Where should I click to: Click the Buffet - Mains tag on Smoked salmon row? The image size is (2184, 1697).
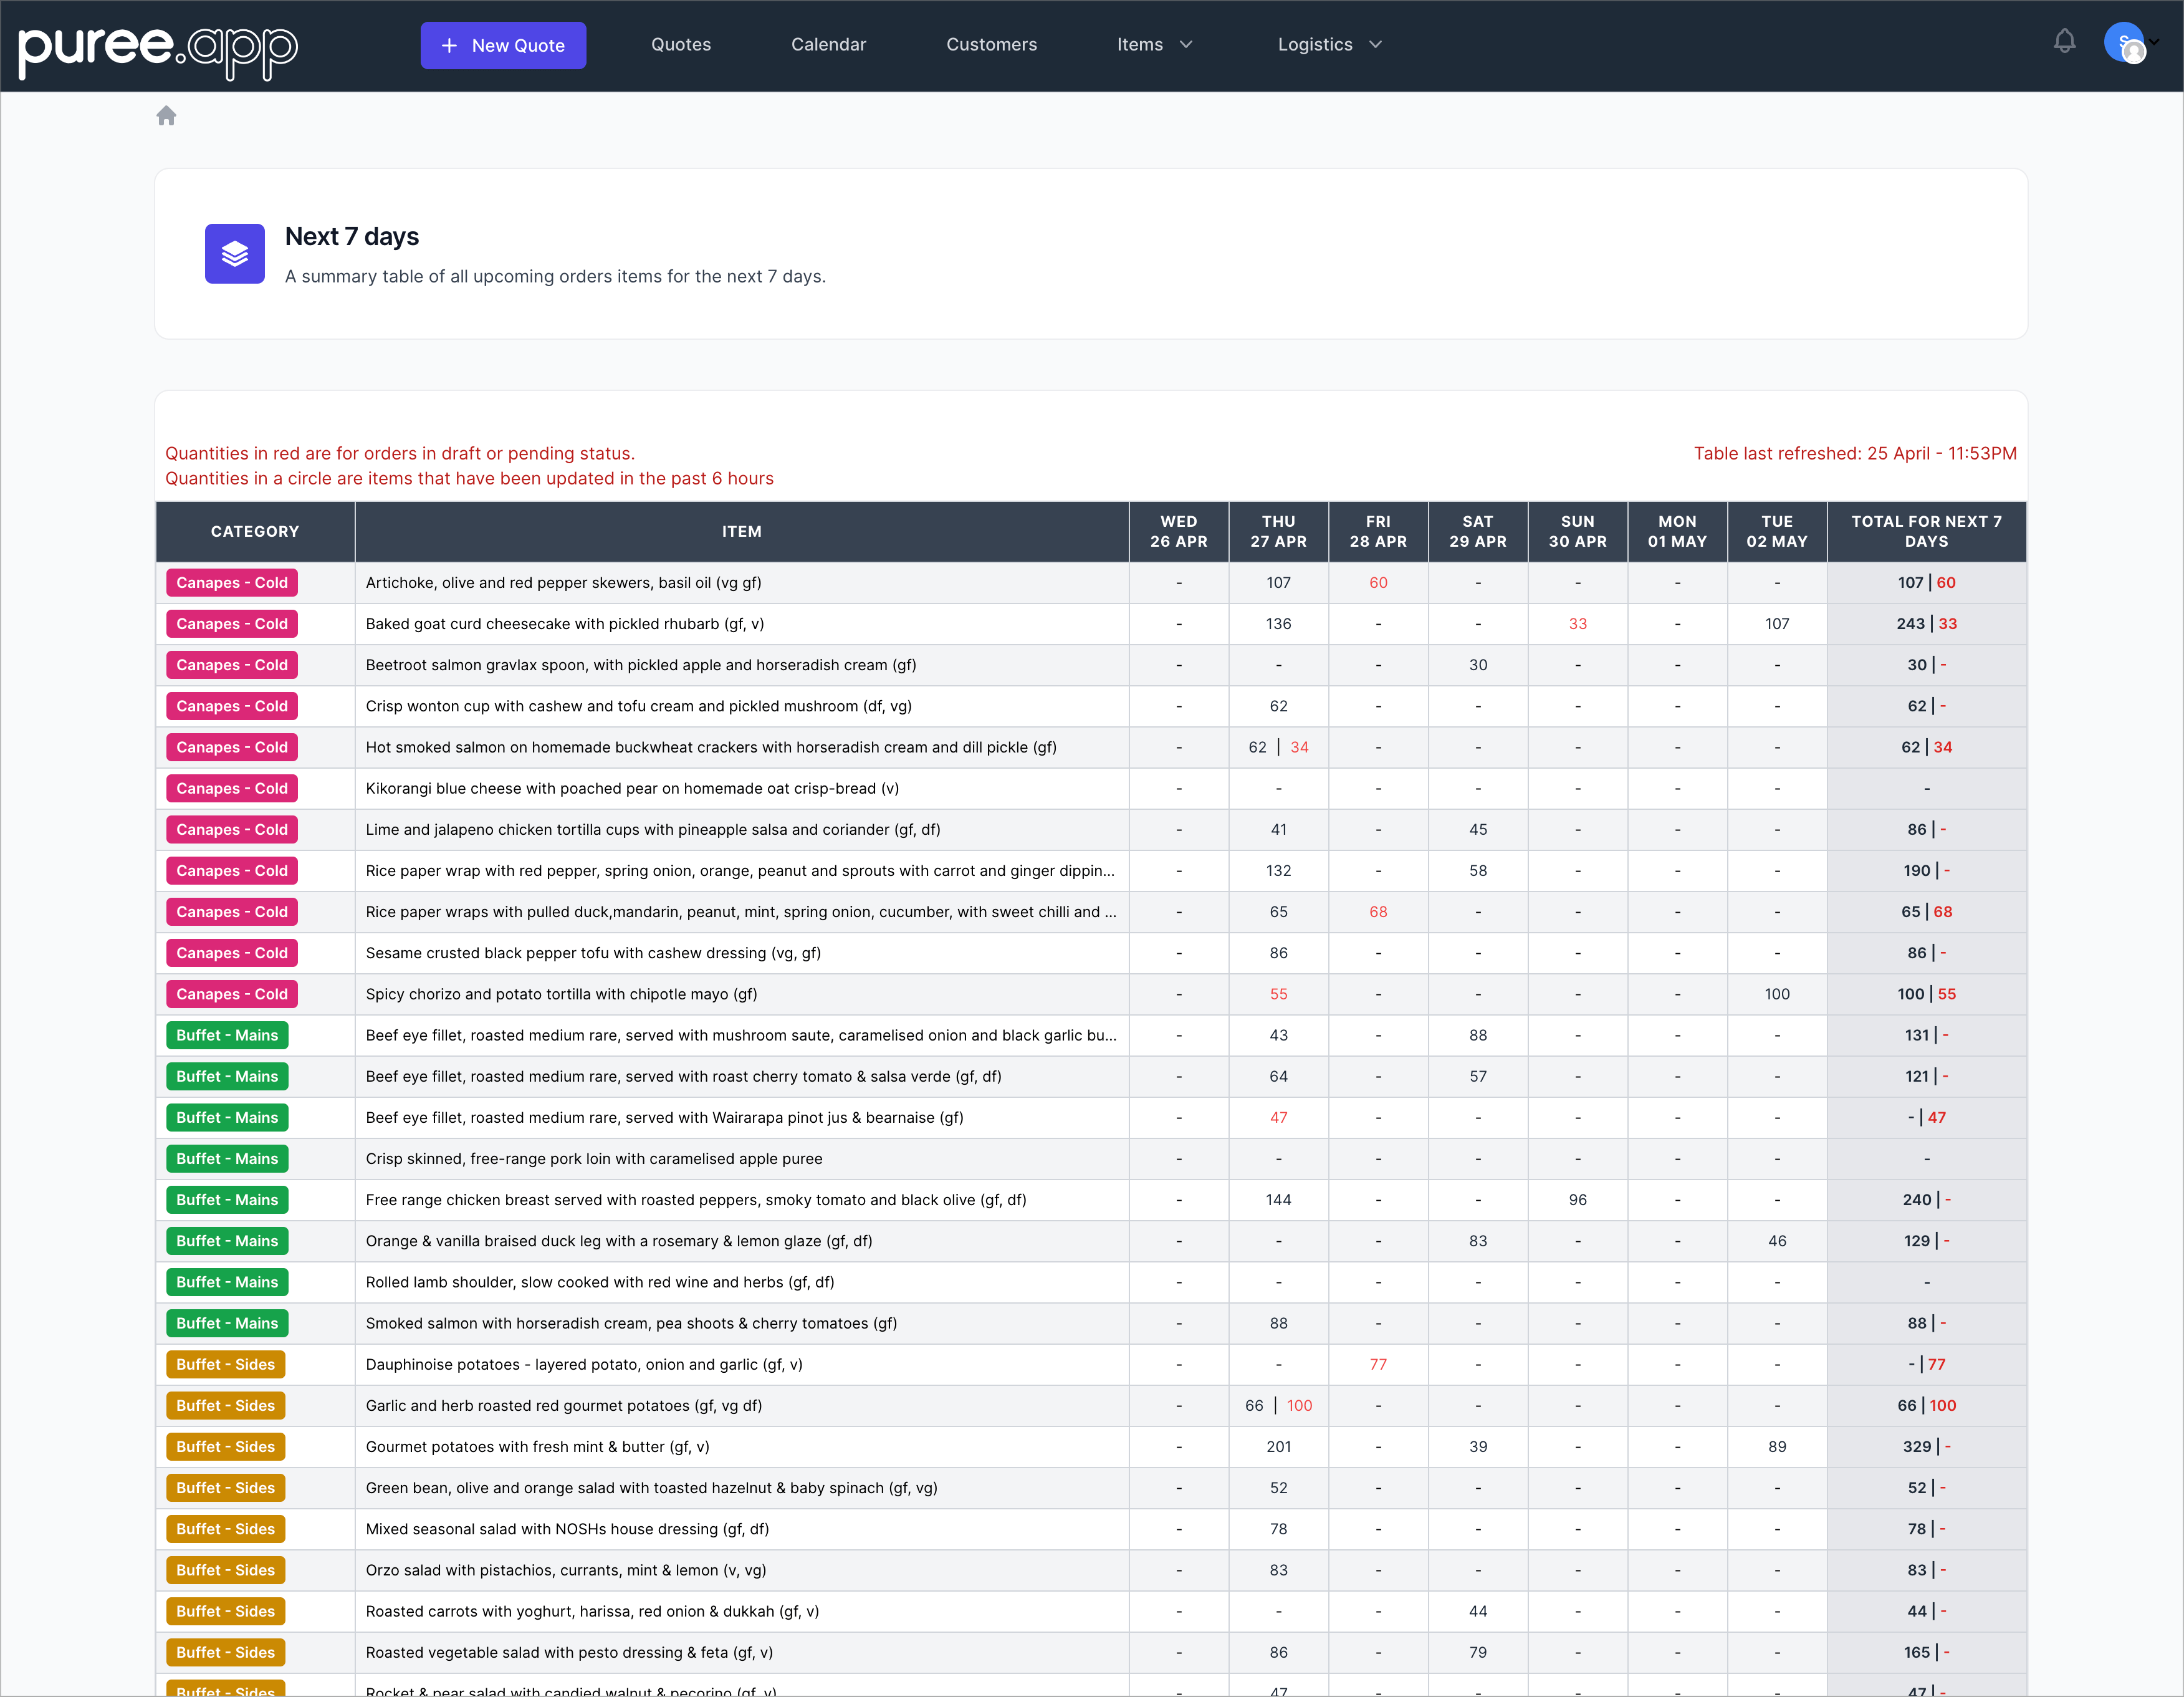point(227,1323)
